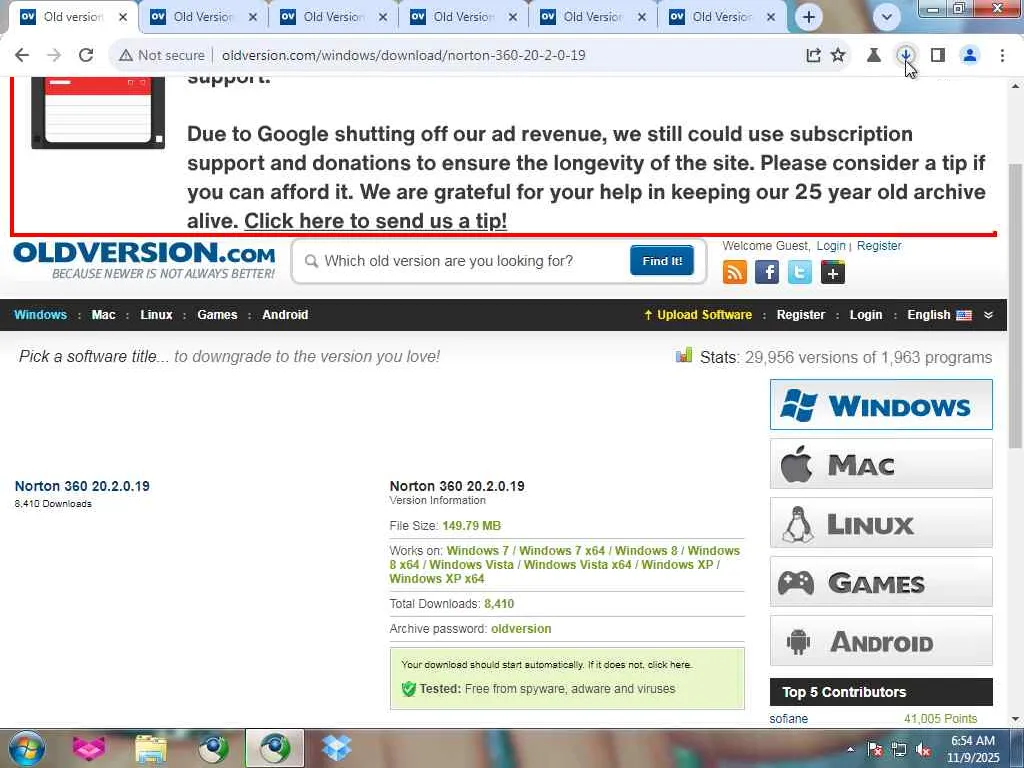Viewport: 1024px width, 768px height.
Task: Toggle the browser side panel
Action: [938, 56]
